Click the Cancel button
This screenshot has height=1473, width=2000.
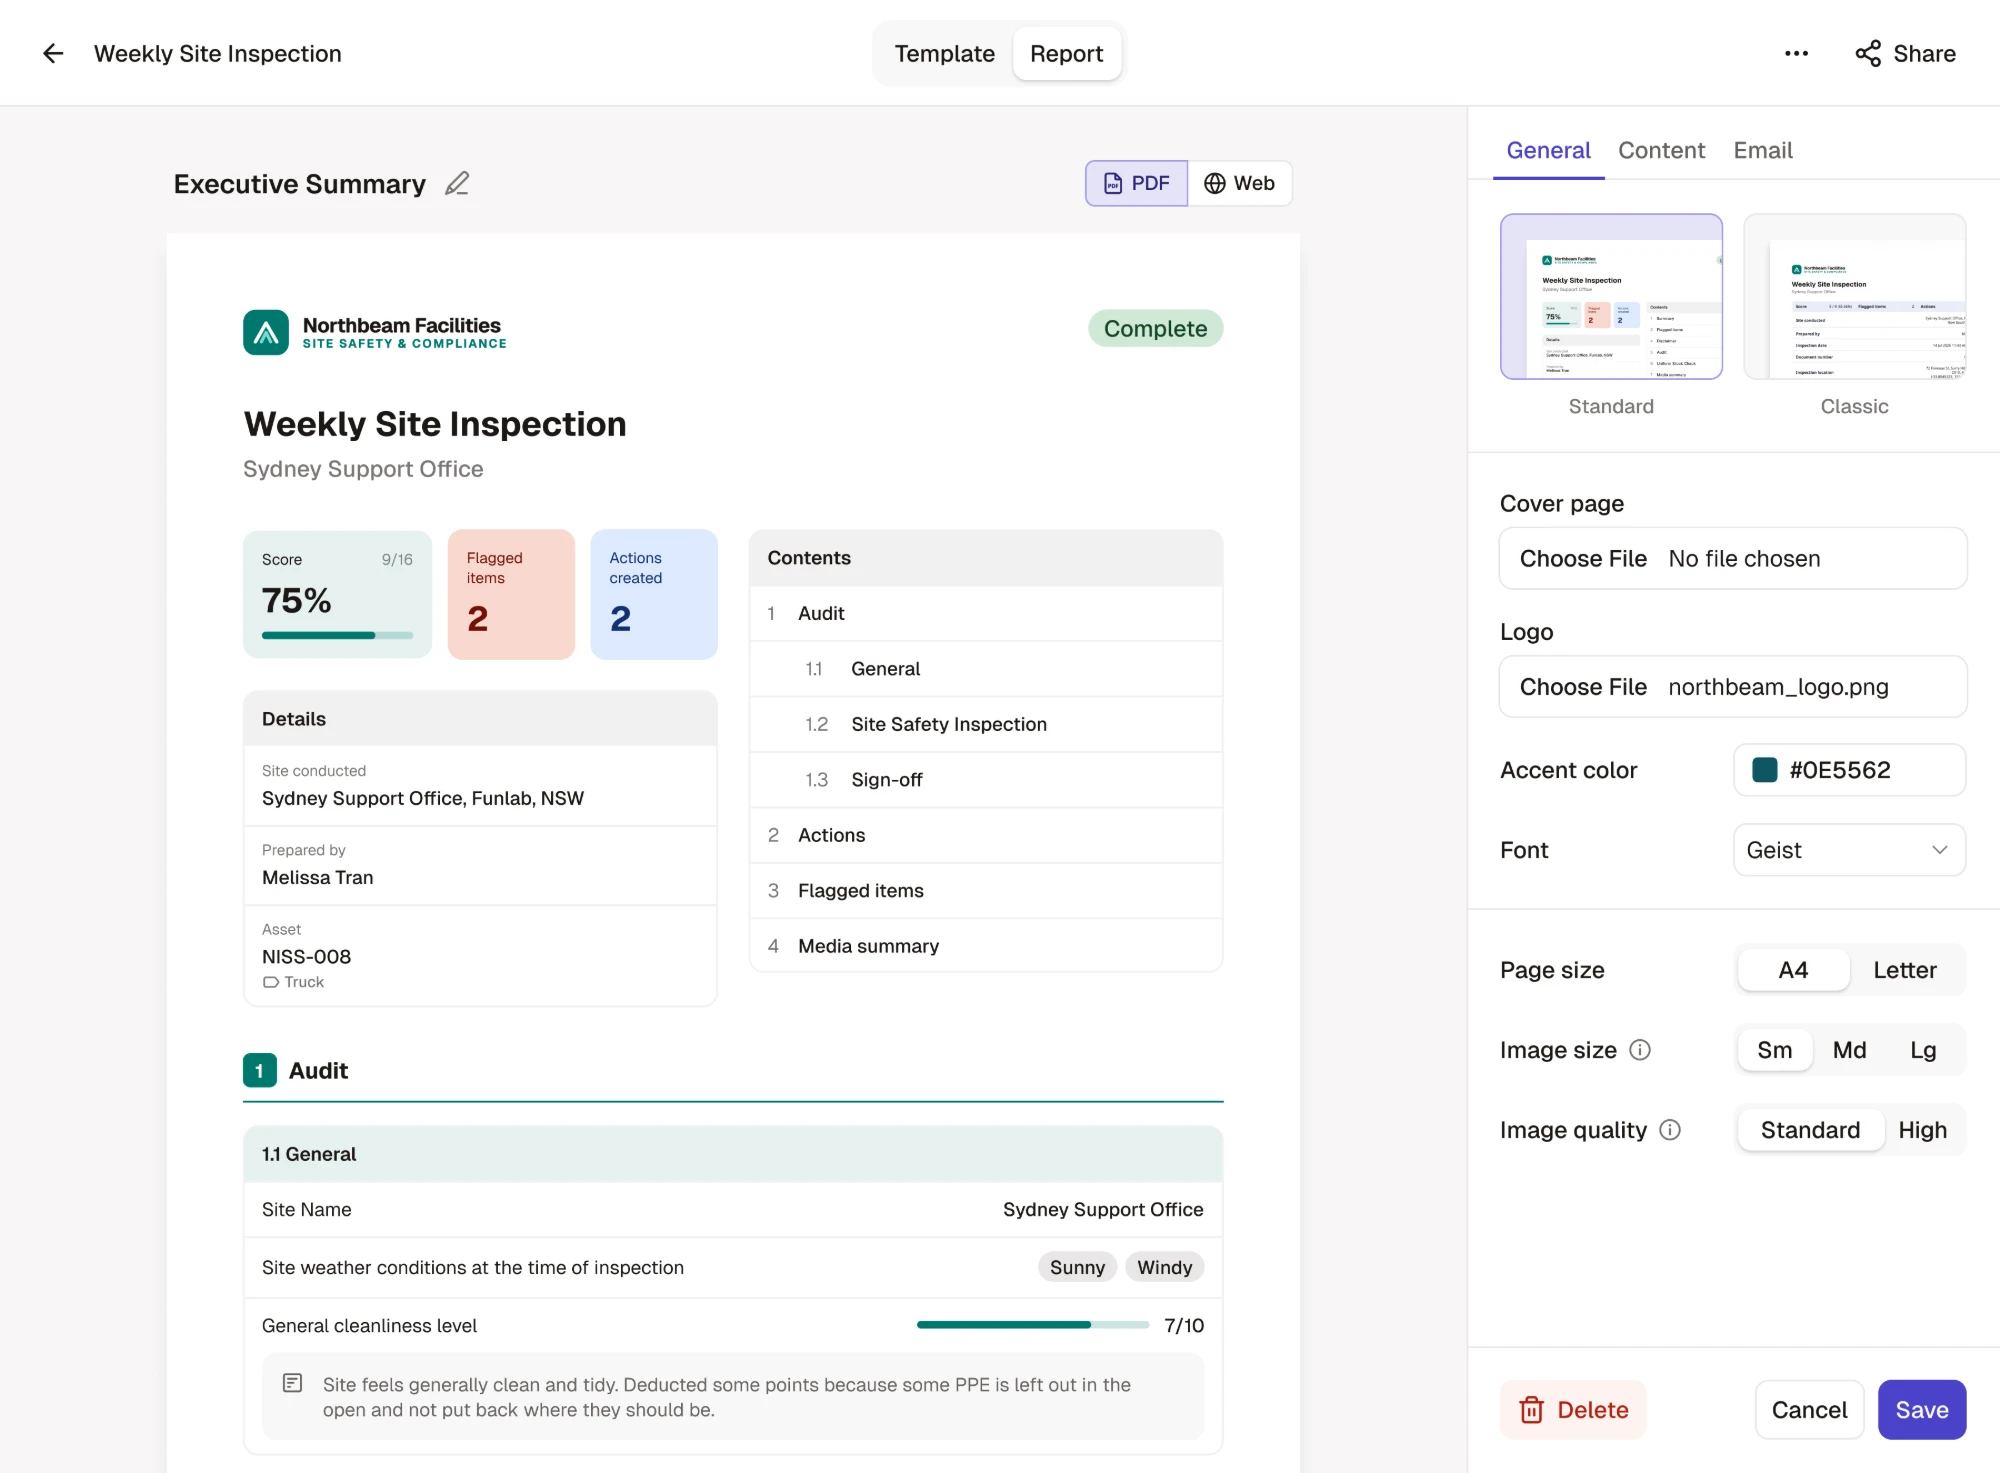pyautogui.click(x=1809, y=1409)
